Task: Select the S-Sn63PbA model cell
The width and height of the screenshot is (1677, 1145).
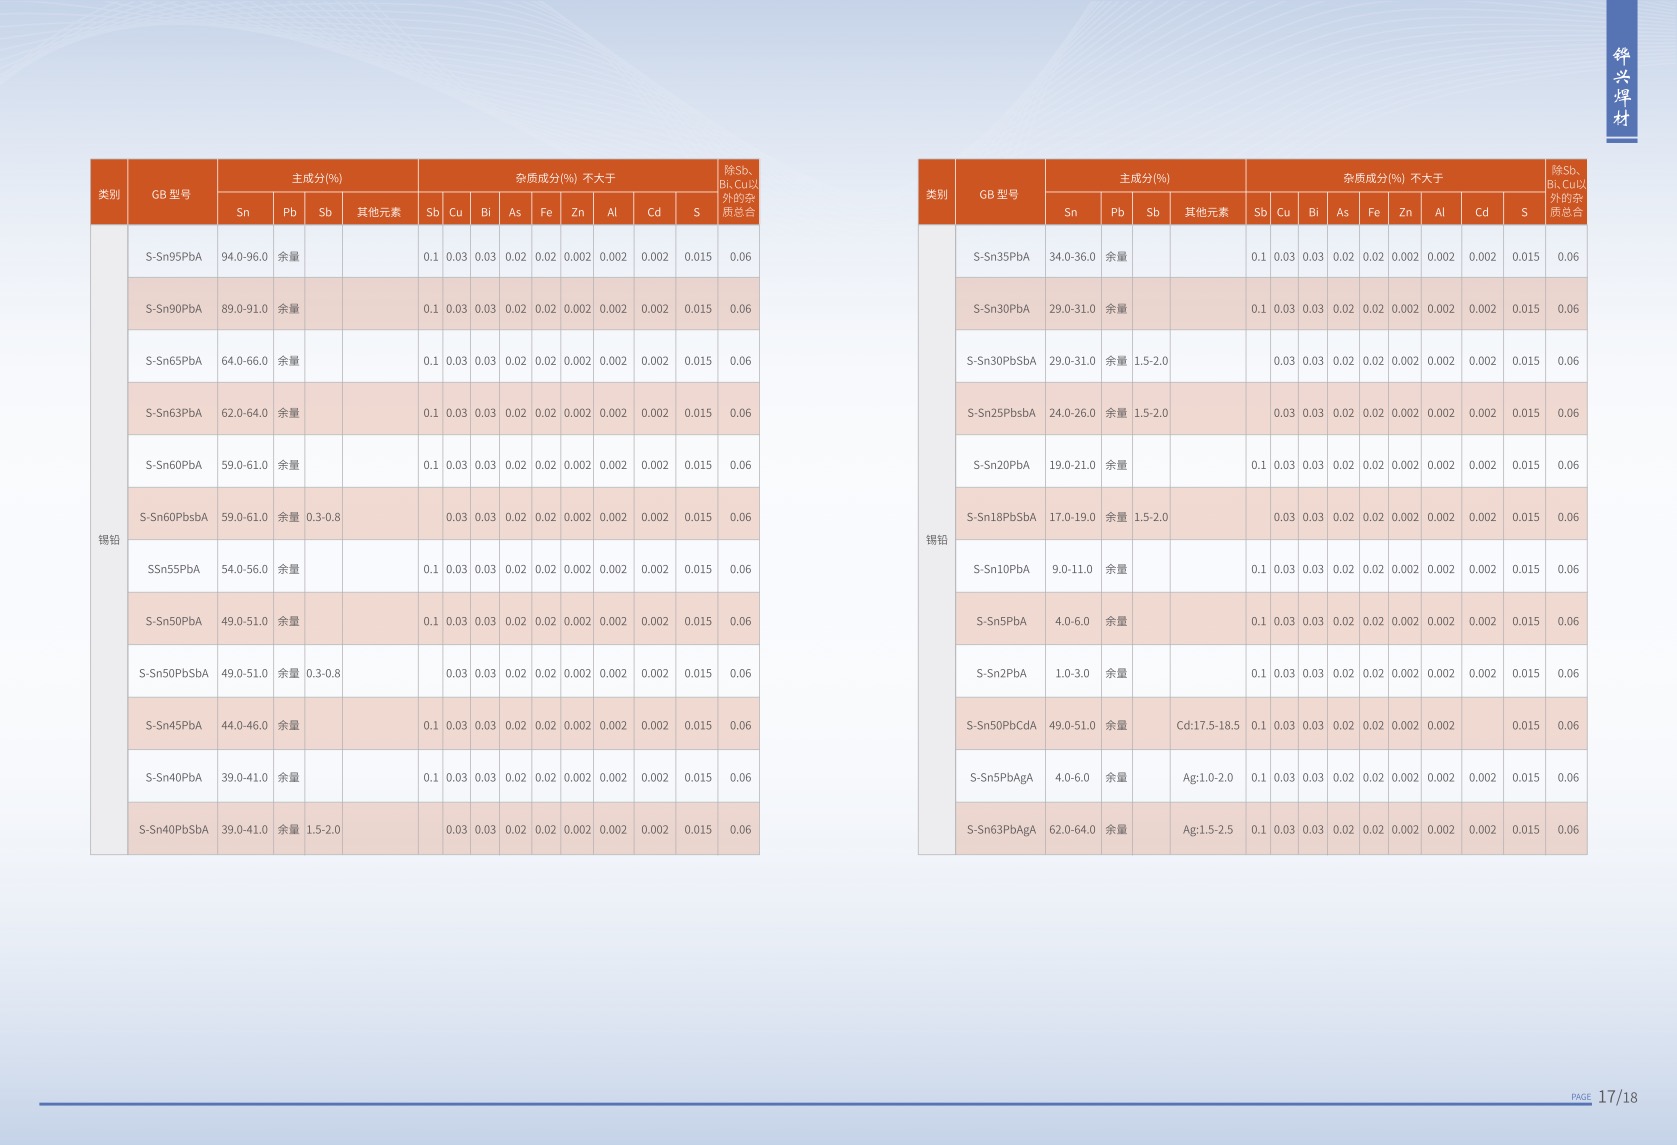Action: [x=173, y=413]
